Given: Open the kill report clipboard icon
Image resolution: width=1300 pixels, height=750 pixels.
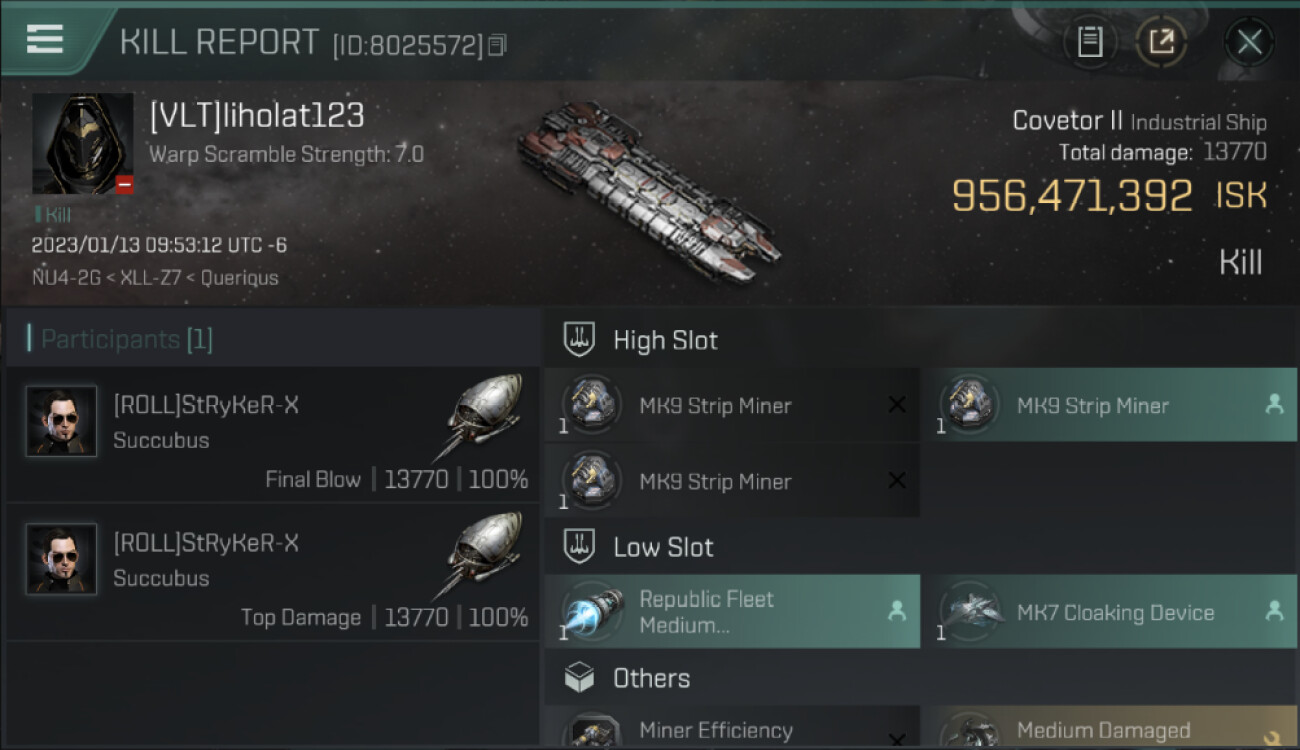Looking at the screenshot, I should (1089, 42).
